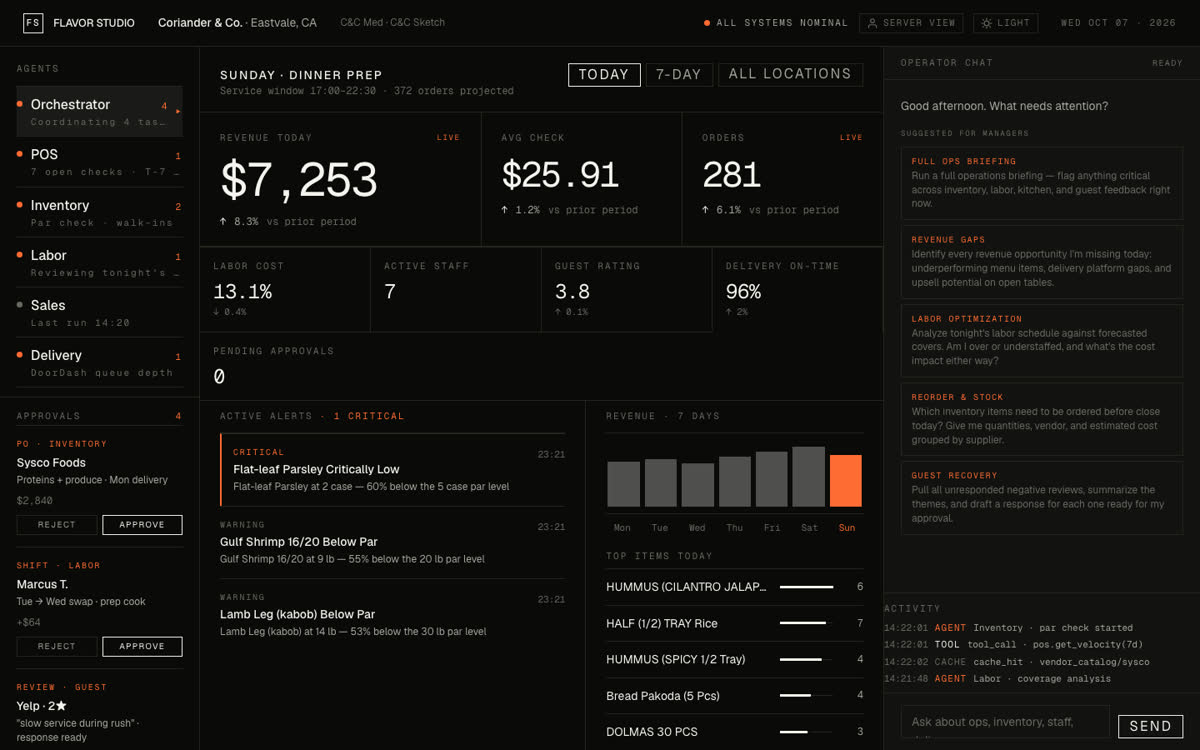Click the Orchestrator orange arrow indicator
1200x750 pixels.
tap(178, 111)
